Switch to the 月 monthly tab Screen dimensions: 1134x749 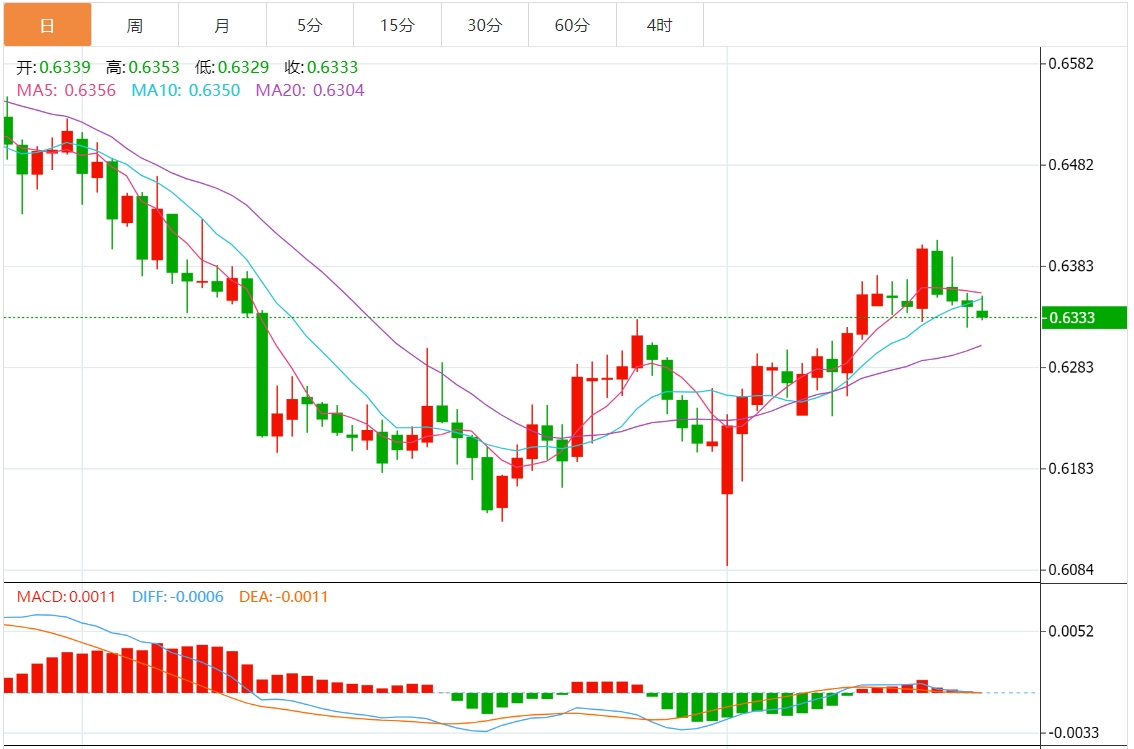coord(223,25)
